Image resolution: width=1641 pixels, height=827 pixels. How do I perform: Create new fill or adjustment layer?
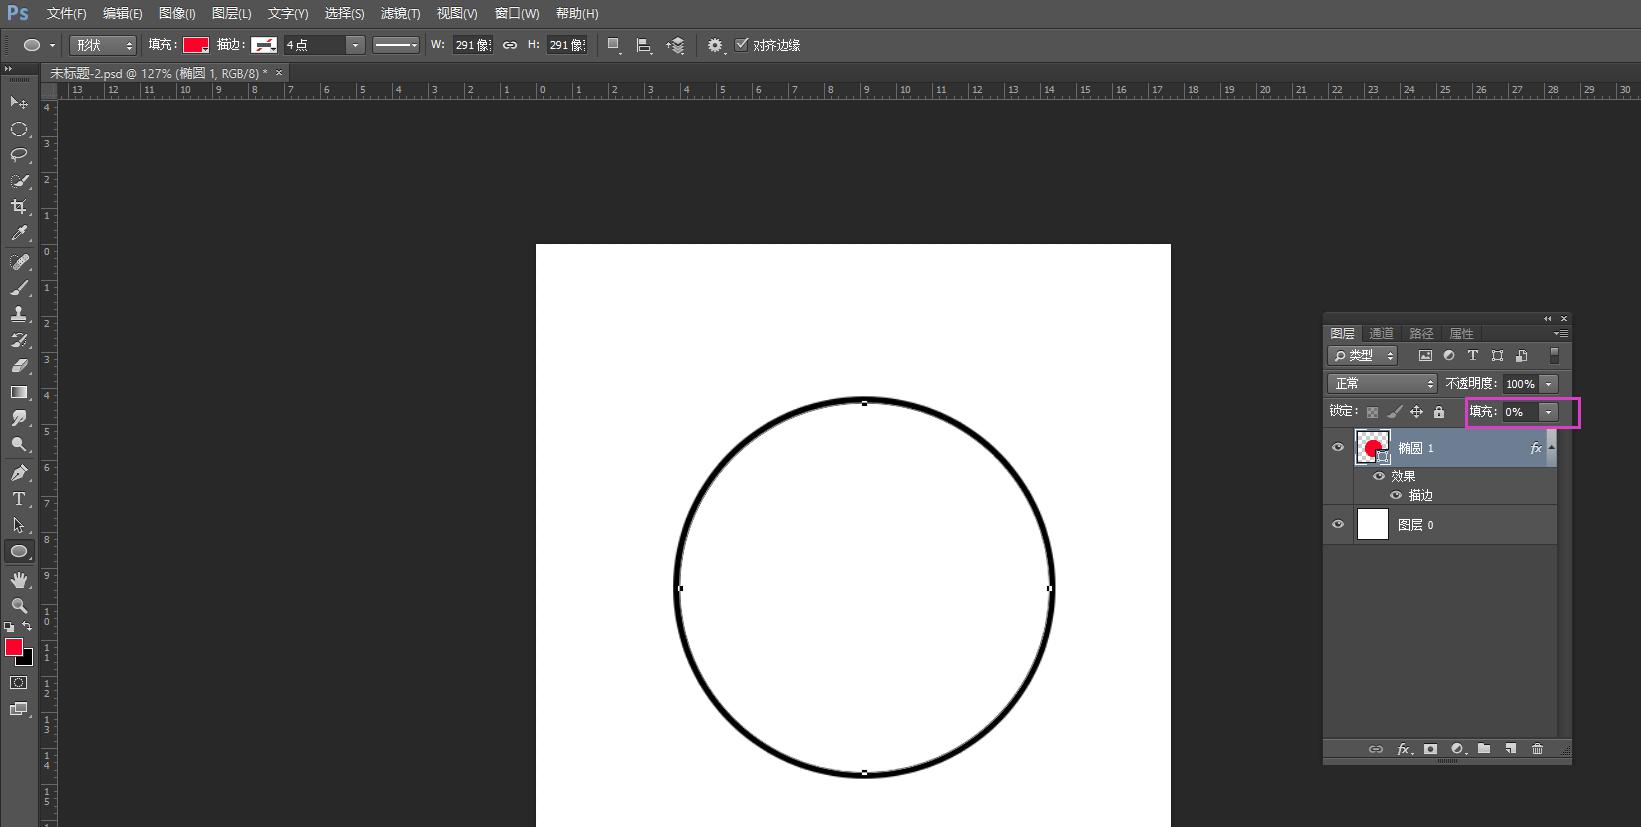pos(1457,749)
